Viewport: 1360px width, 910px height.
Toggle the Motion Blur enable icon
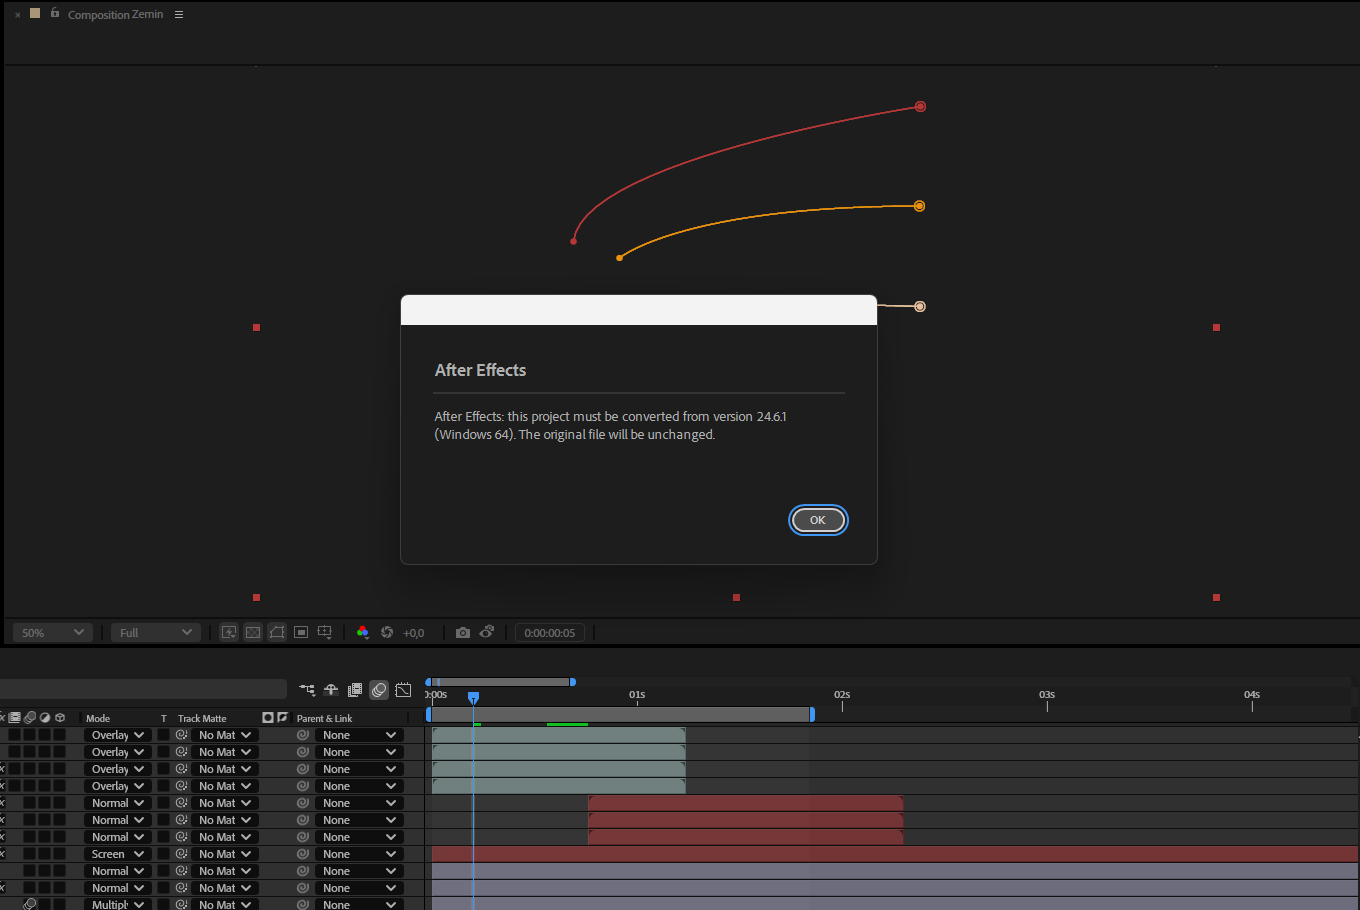pyautogui.click(x=379, y=690)
